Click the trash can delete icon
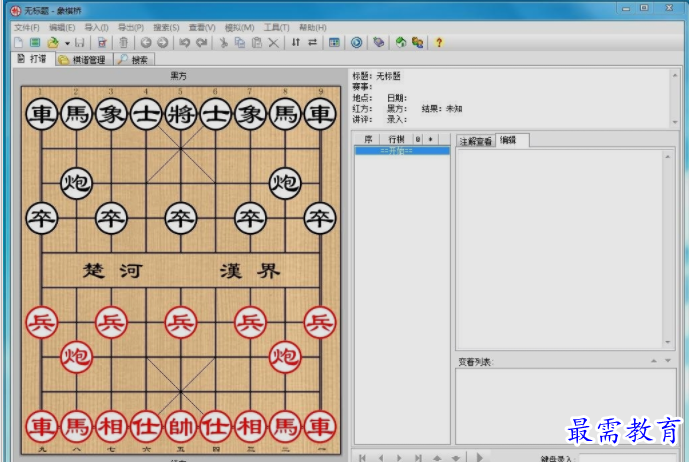This screenshot has height=462, width=689. pos(124,43)
